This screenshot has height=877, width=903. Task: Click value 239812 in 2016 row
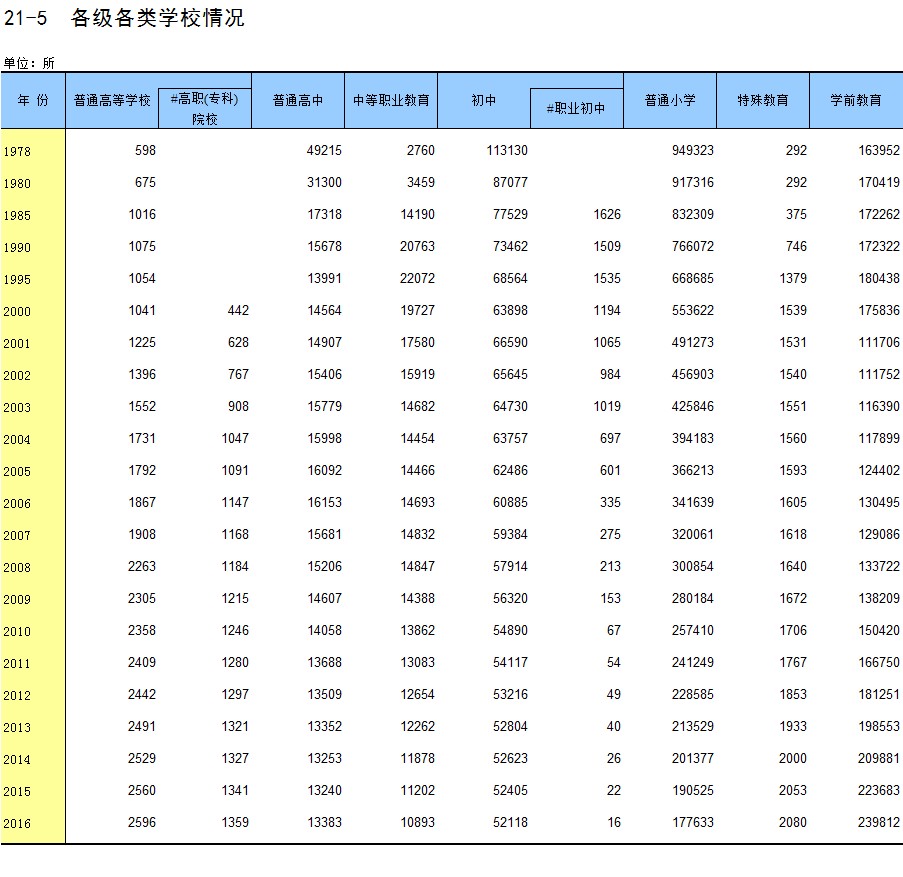(x=879, y=822)
